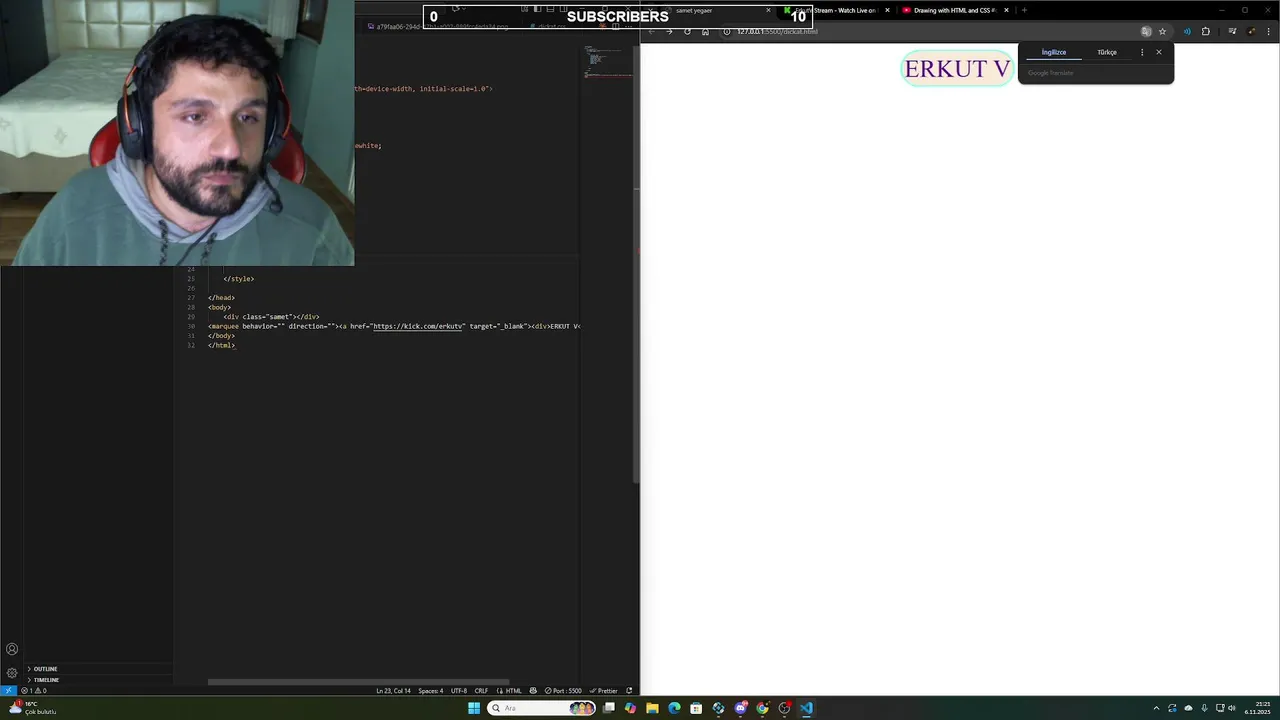The image size is (1280, 720).
Task: Close the Drawing with HTML and CSS tab
Action: (x=1007, y=10)
